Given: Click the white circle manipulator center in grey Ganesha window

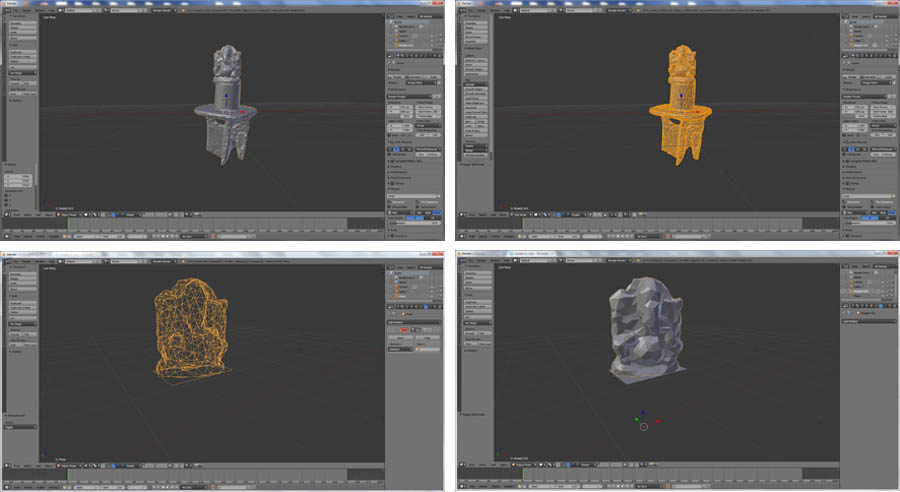Looking at the screenshot, I should (644, 427).
